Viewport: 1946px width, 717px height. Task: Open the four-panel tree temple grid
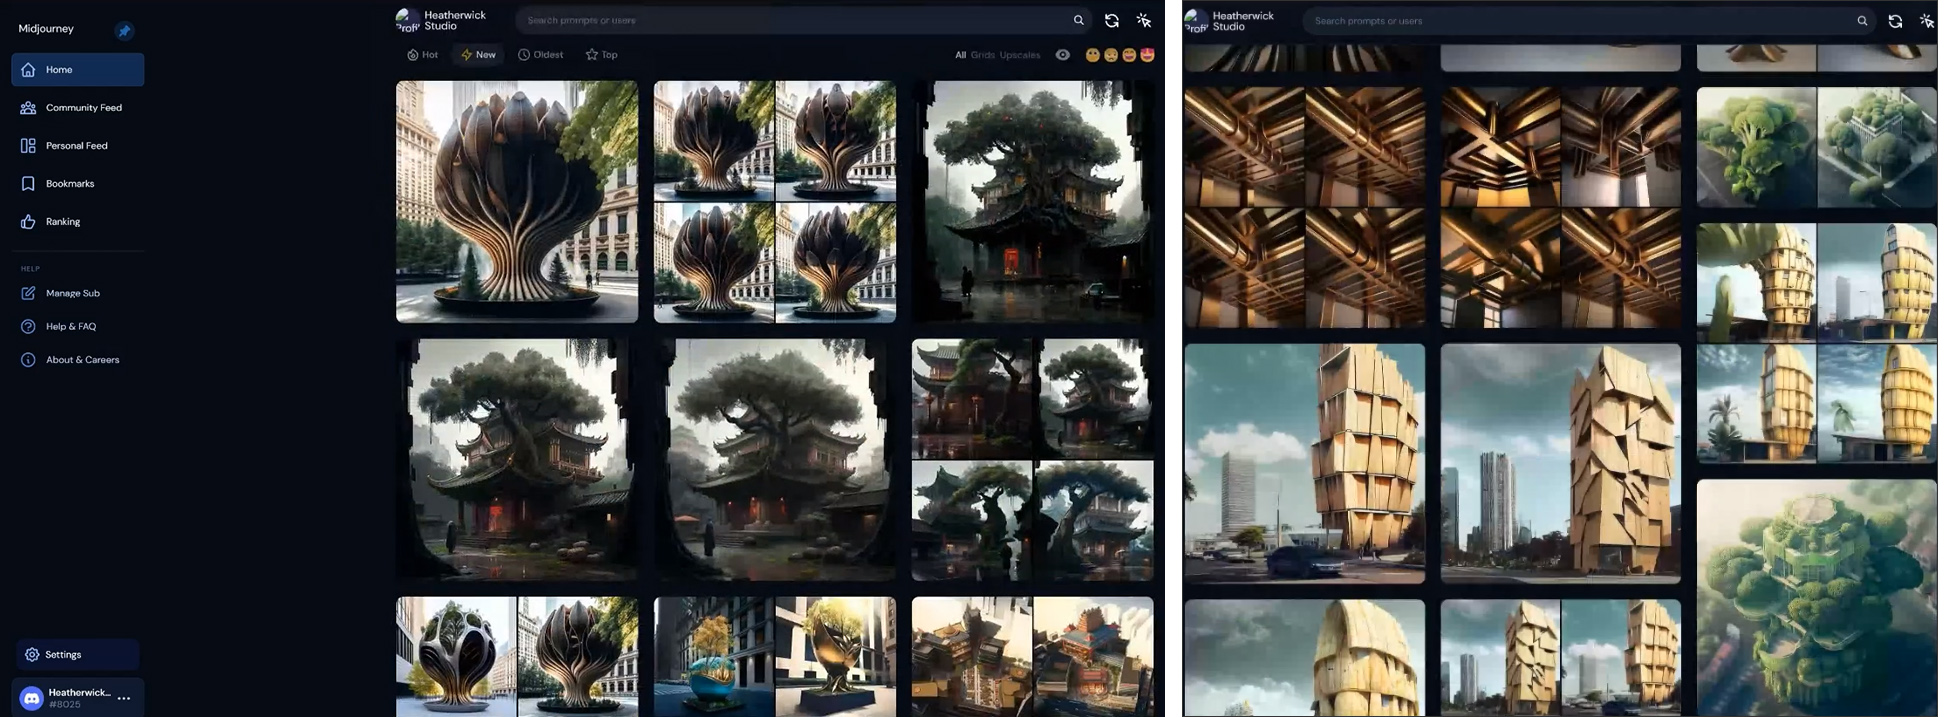1033,460
